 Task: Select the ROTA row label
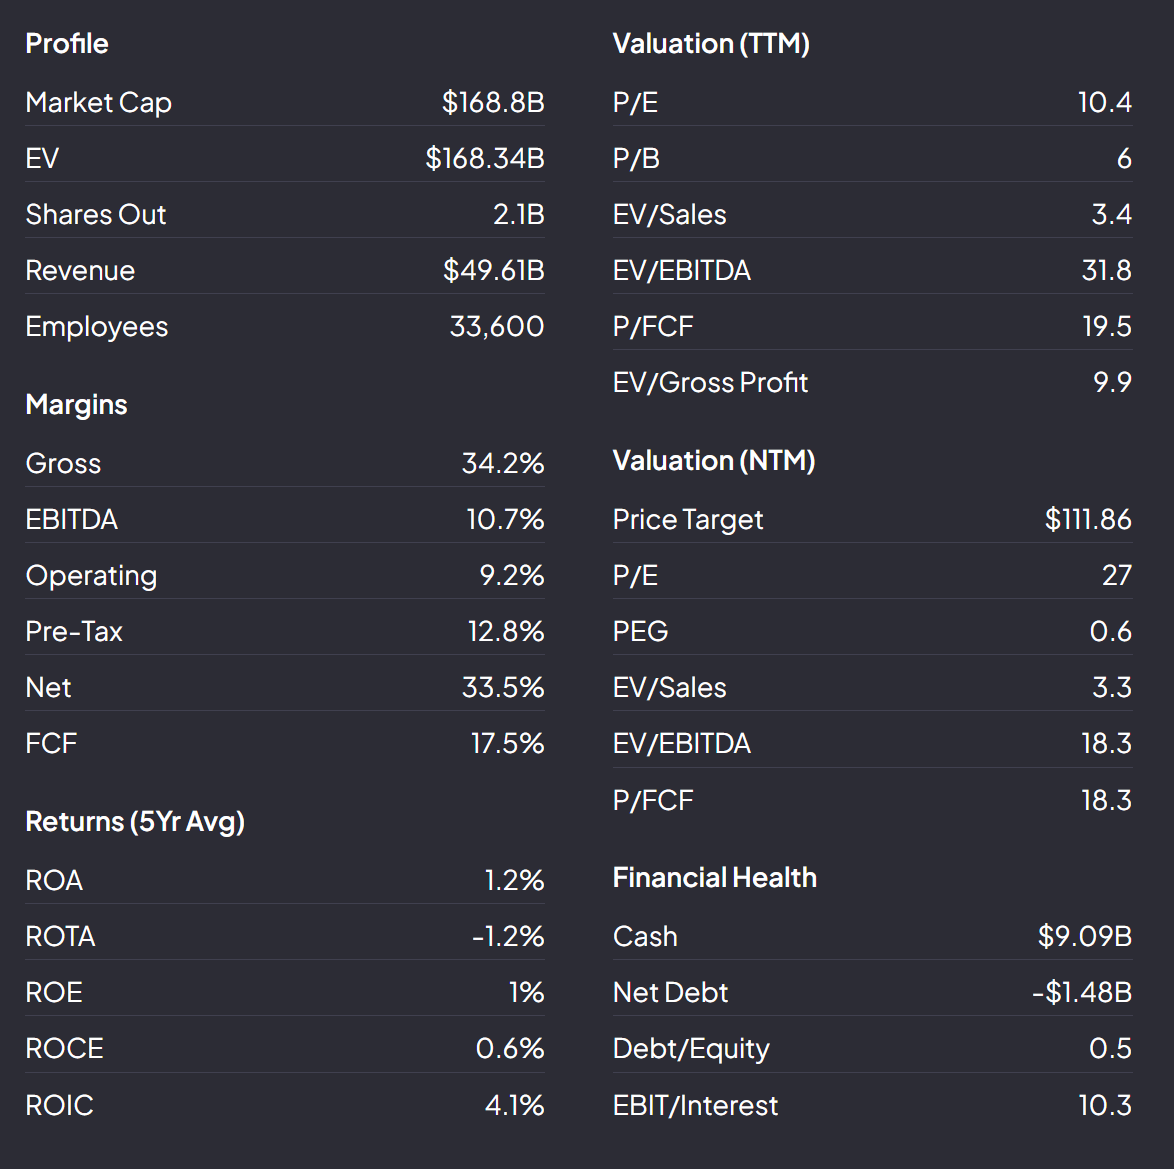[61, 936]
